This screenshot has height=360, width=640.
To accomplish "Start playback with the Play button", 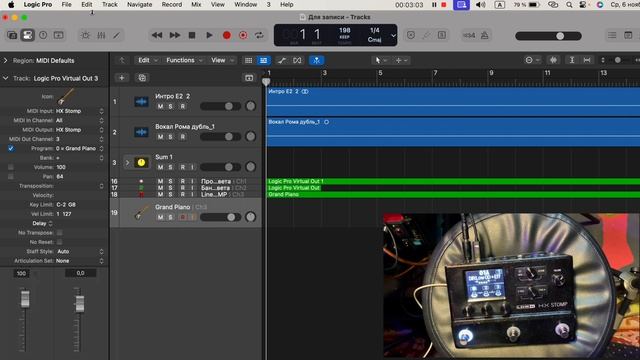I will 209,36.
